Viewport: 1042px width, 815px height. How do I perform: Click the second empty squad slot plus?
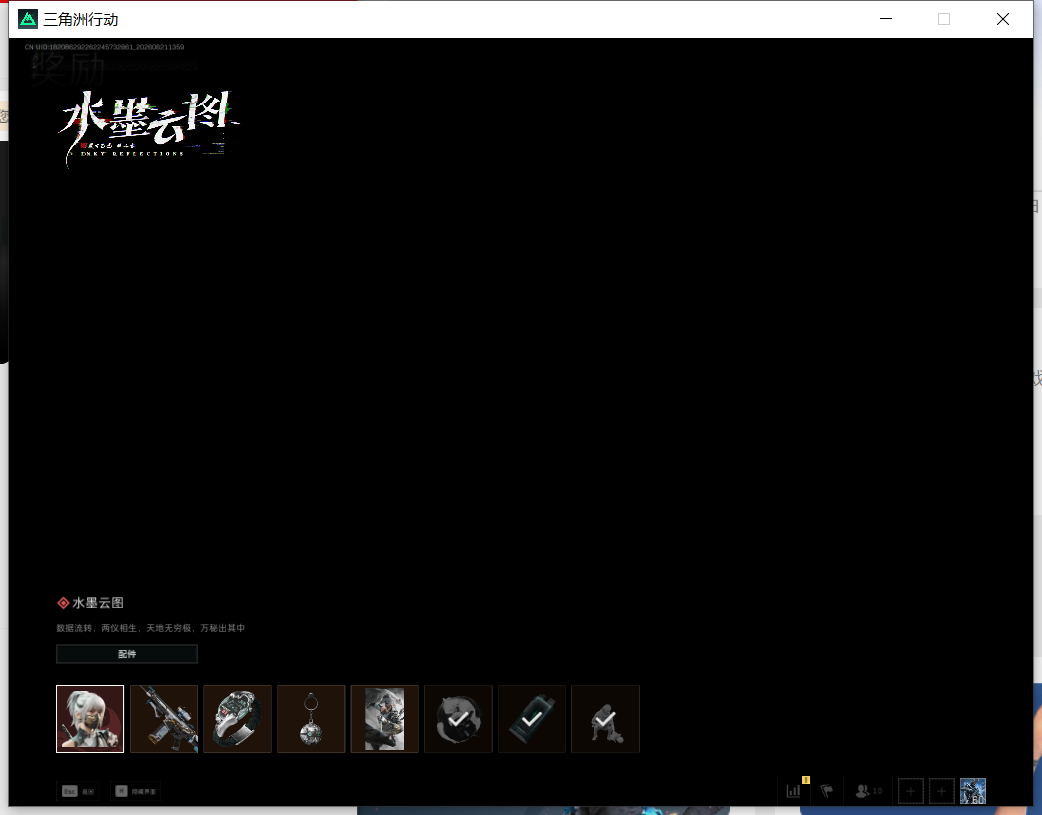coord(941,791)
